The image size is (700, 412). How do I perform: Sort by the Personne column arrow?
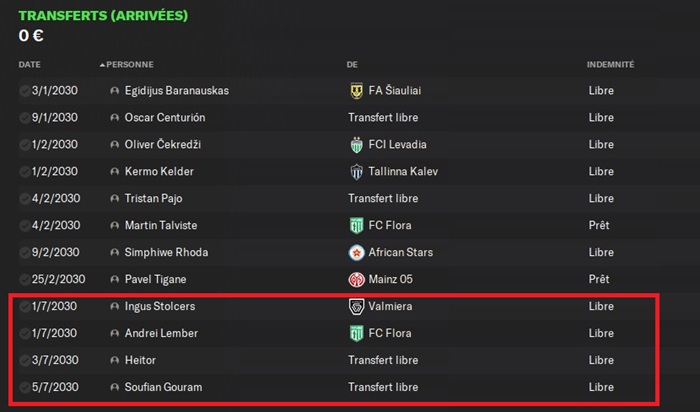pos(102,65)
